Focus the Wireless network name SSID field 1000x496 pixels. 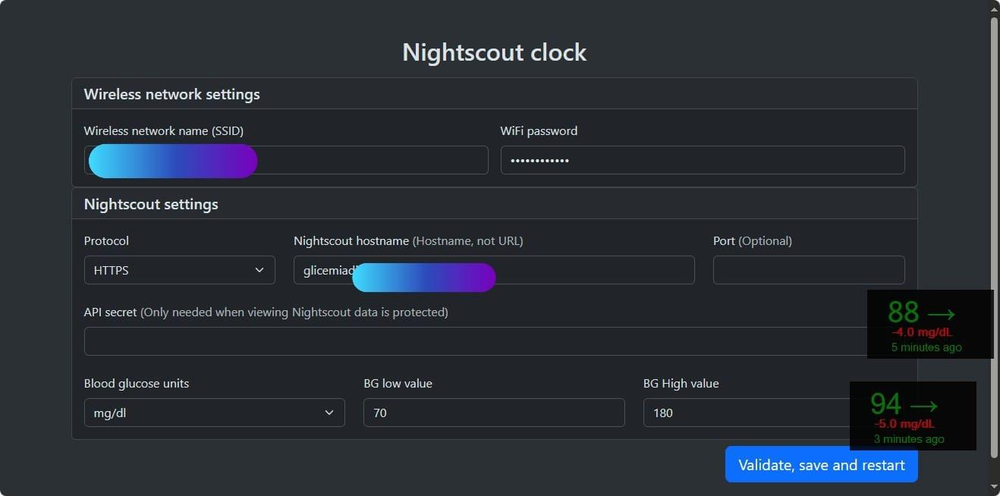286,160
